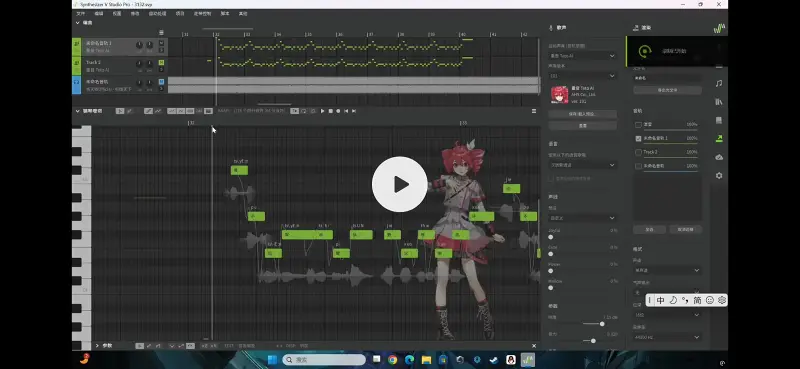Open the library panel in sidebar

719,102
